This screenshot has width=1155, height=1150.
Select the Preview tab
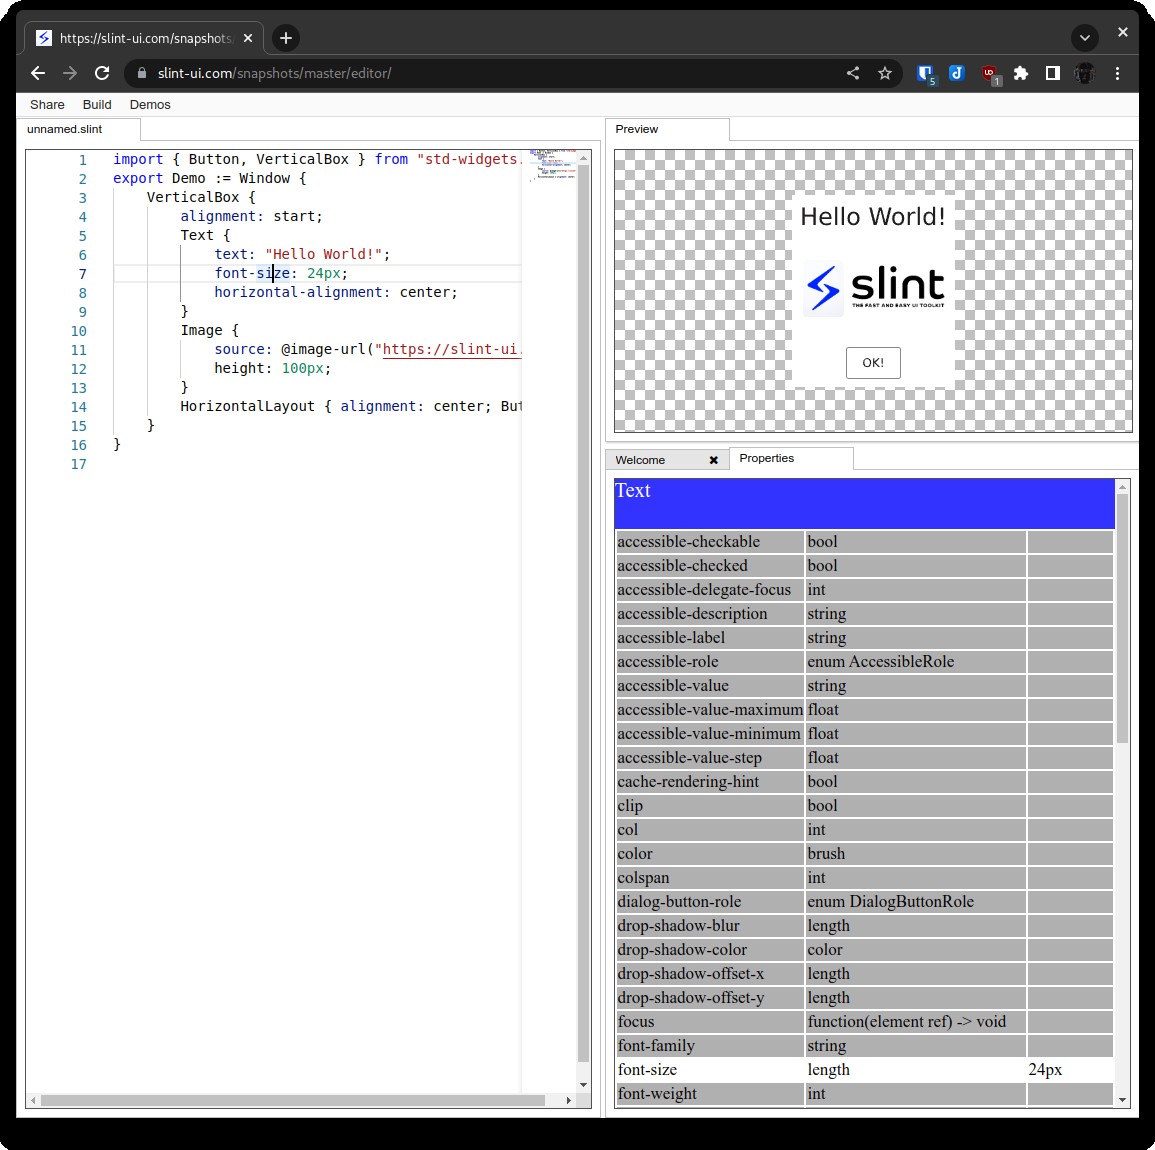tap(667, 129)
